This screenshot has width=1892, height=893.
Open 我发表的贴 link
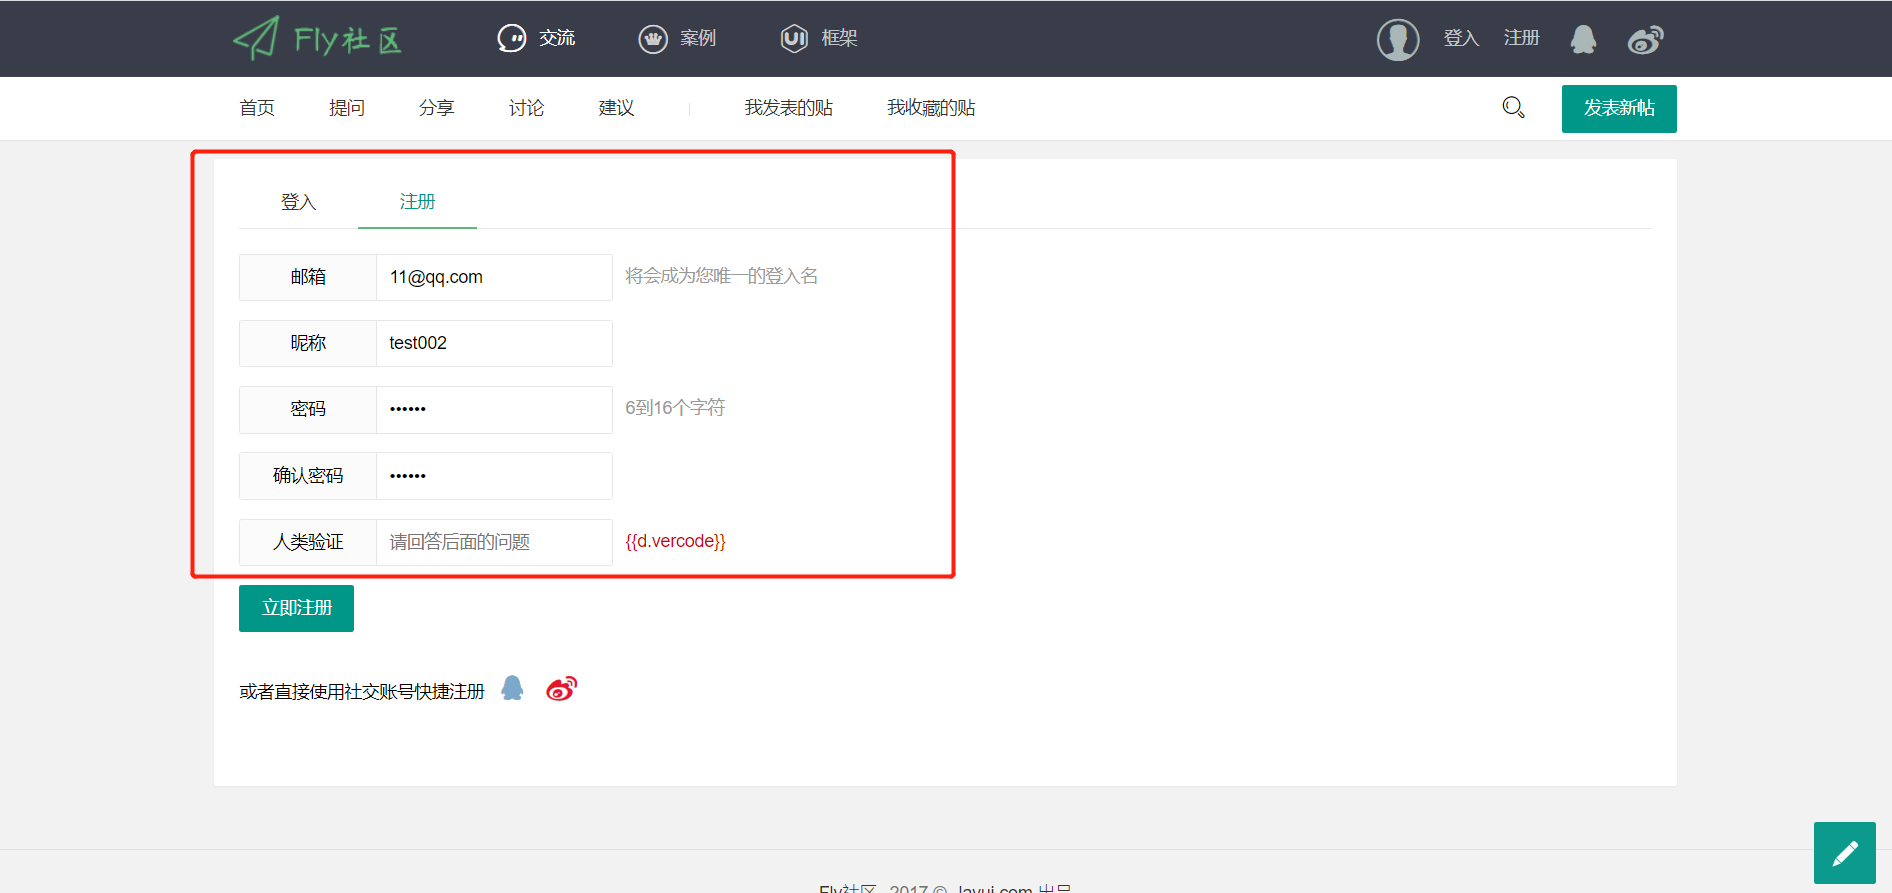789,108
